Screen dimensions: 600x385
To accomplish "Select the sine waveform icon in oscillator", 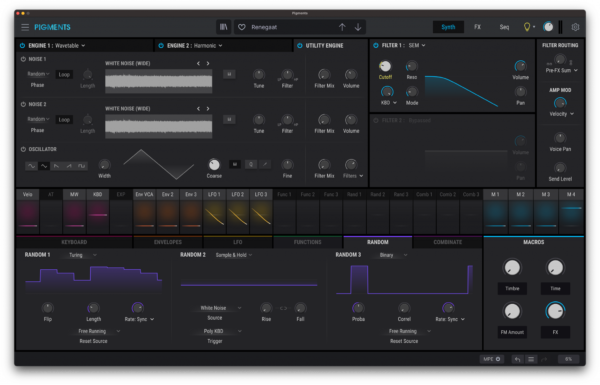I will click(x=31, y=166).
